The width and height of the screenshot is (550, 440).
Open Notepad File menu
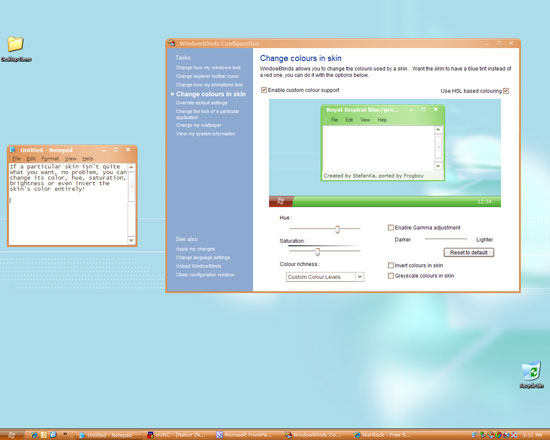point(16,159)
